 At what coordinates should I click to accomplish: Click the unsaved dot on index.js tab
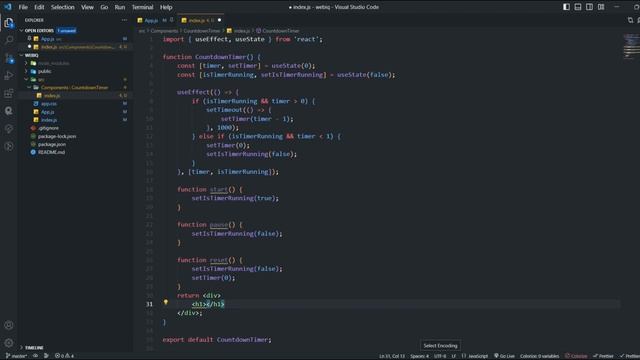pos(220,20)
